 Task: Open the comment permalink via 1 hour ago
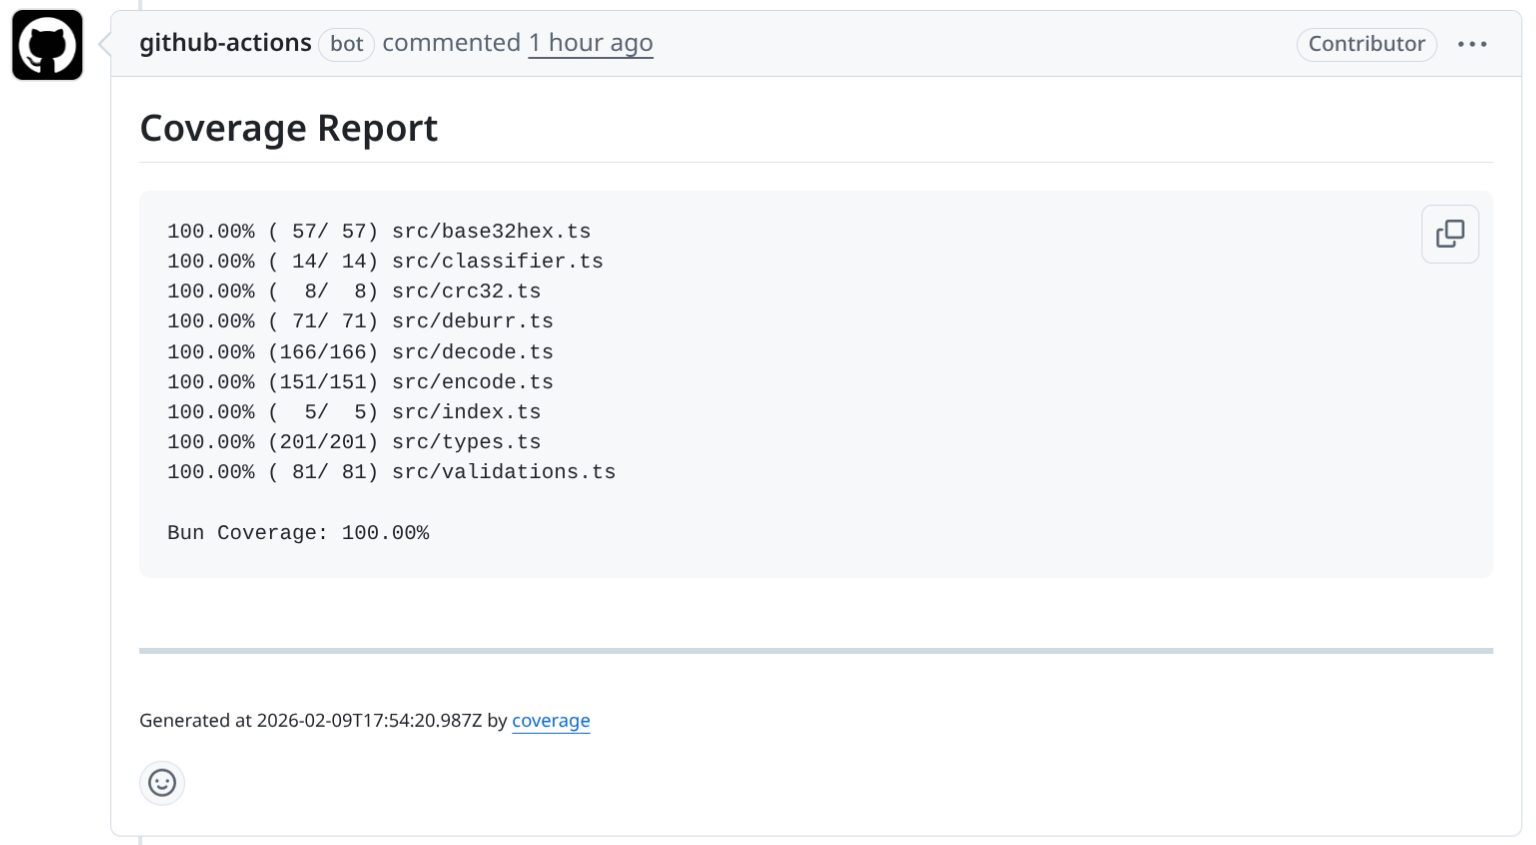(590, 43)
